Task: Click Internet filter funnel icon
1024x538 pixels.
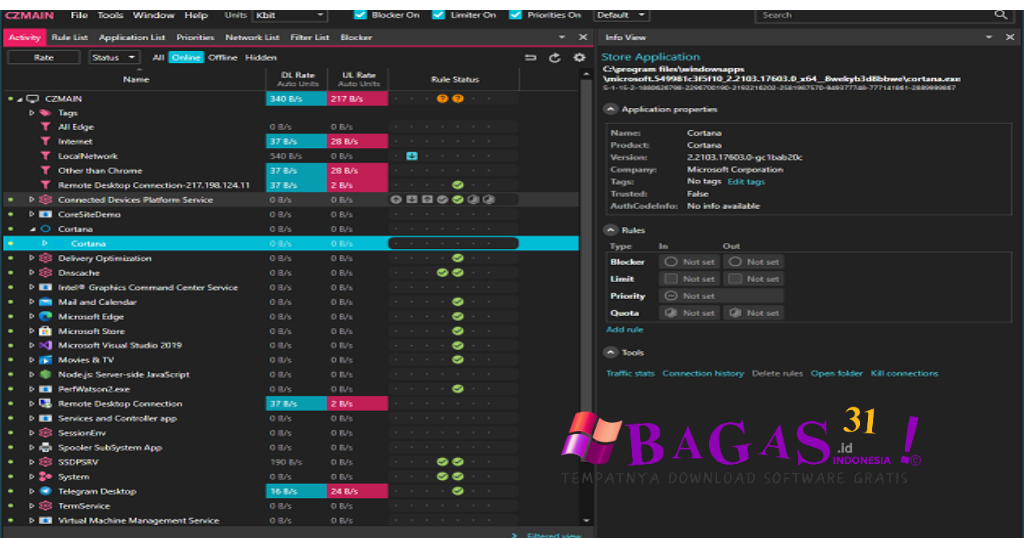Action: tap(45, 141)
